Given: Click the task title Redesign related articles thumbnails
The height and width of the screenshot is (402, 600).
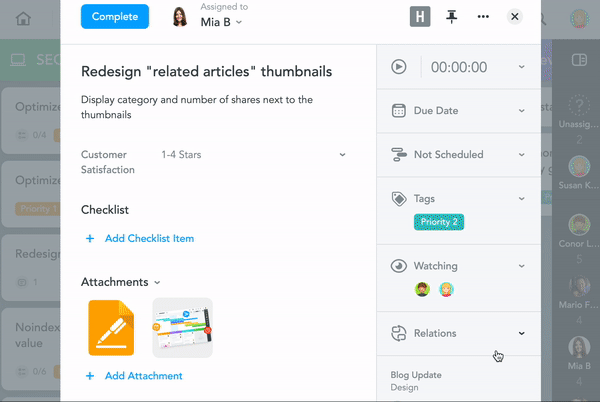Looking at the screenshot, I should coord(207,72).
